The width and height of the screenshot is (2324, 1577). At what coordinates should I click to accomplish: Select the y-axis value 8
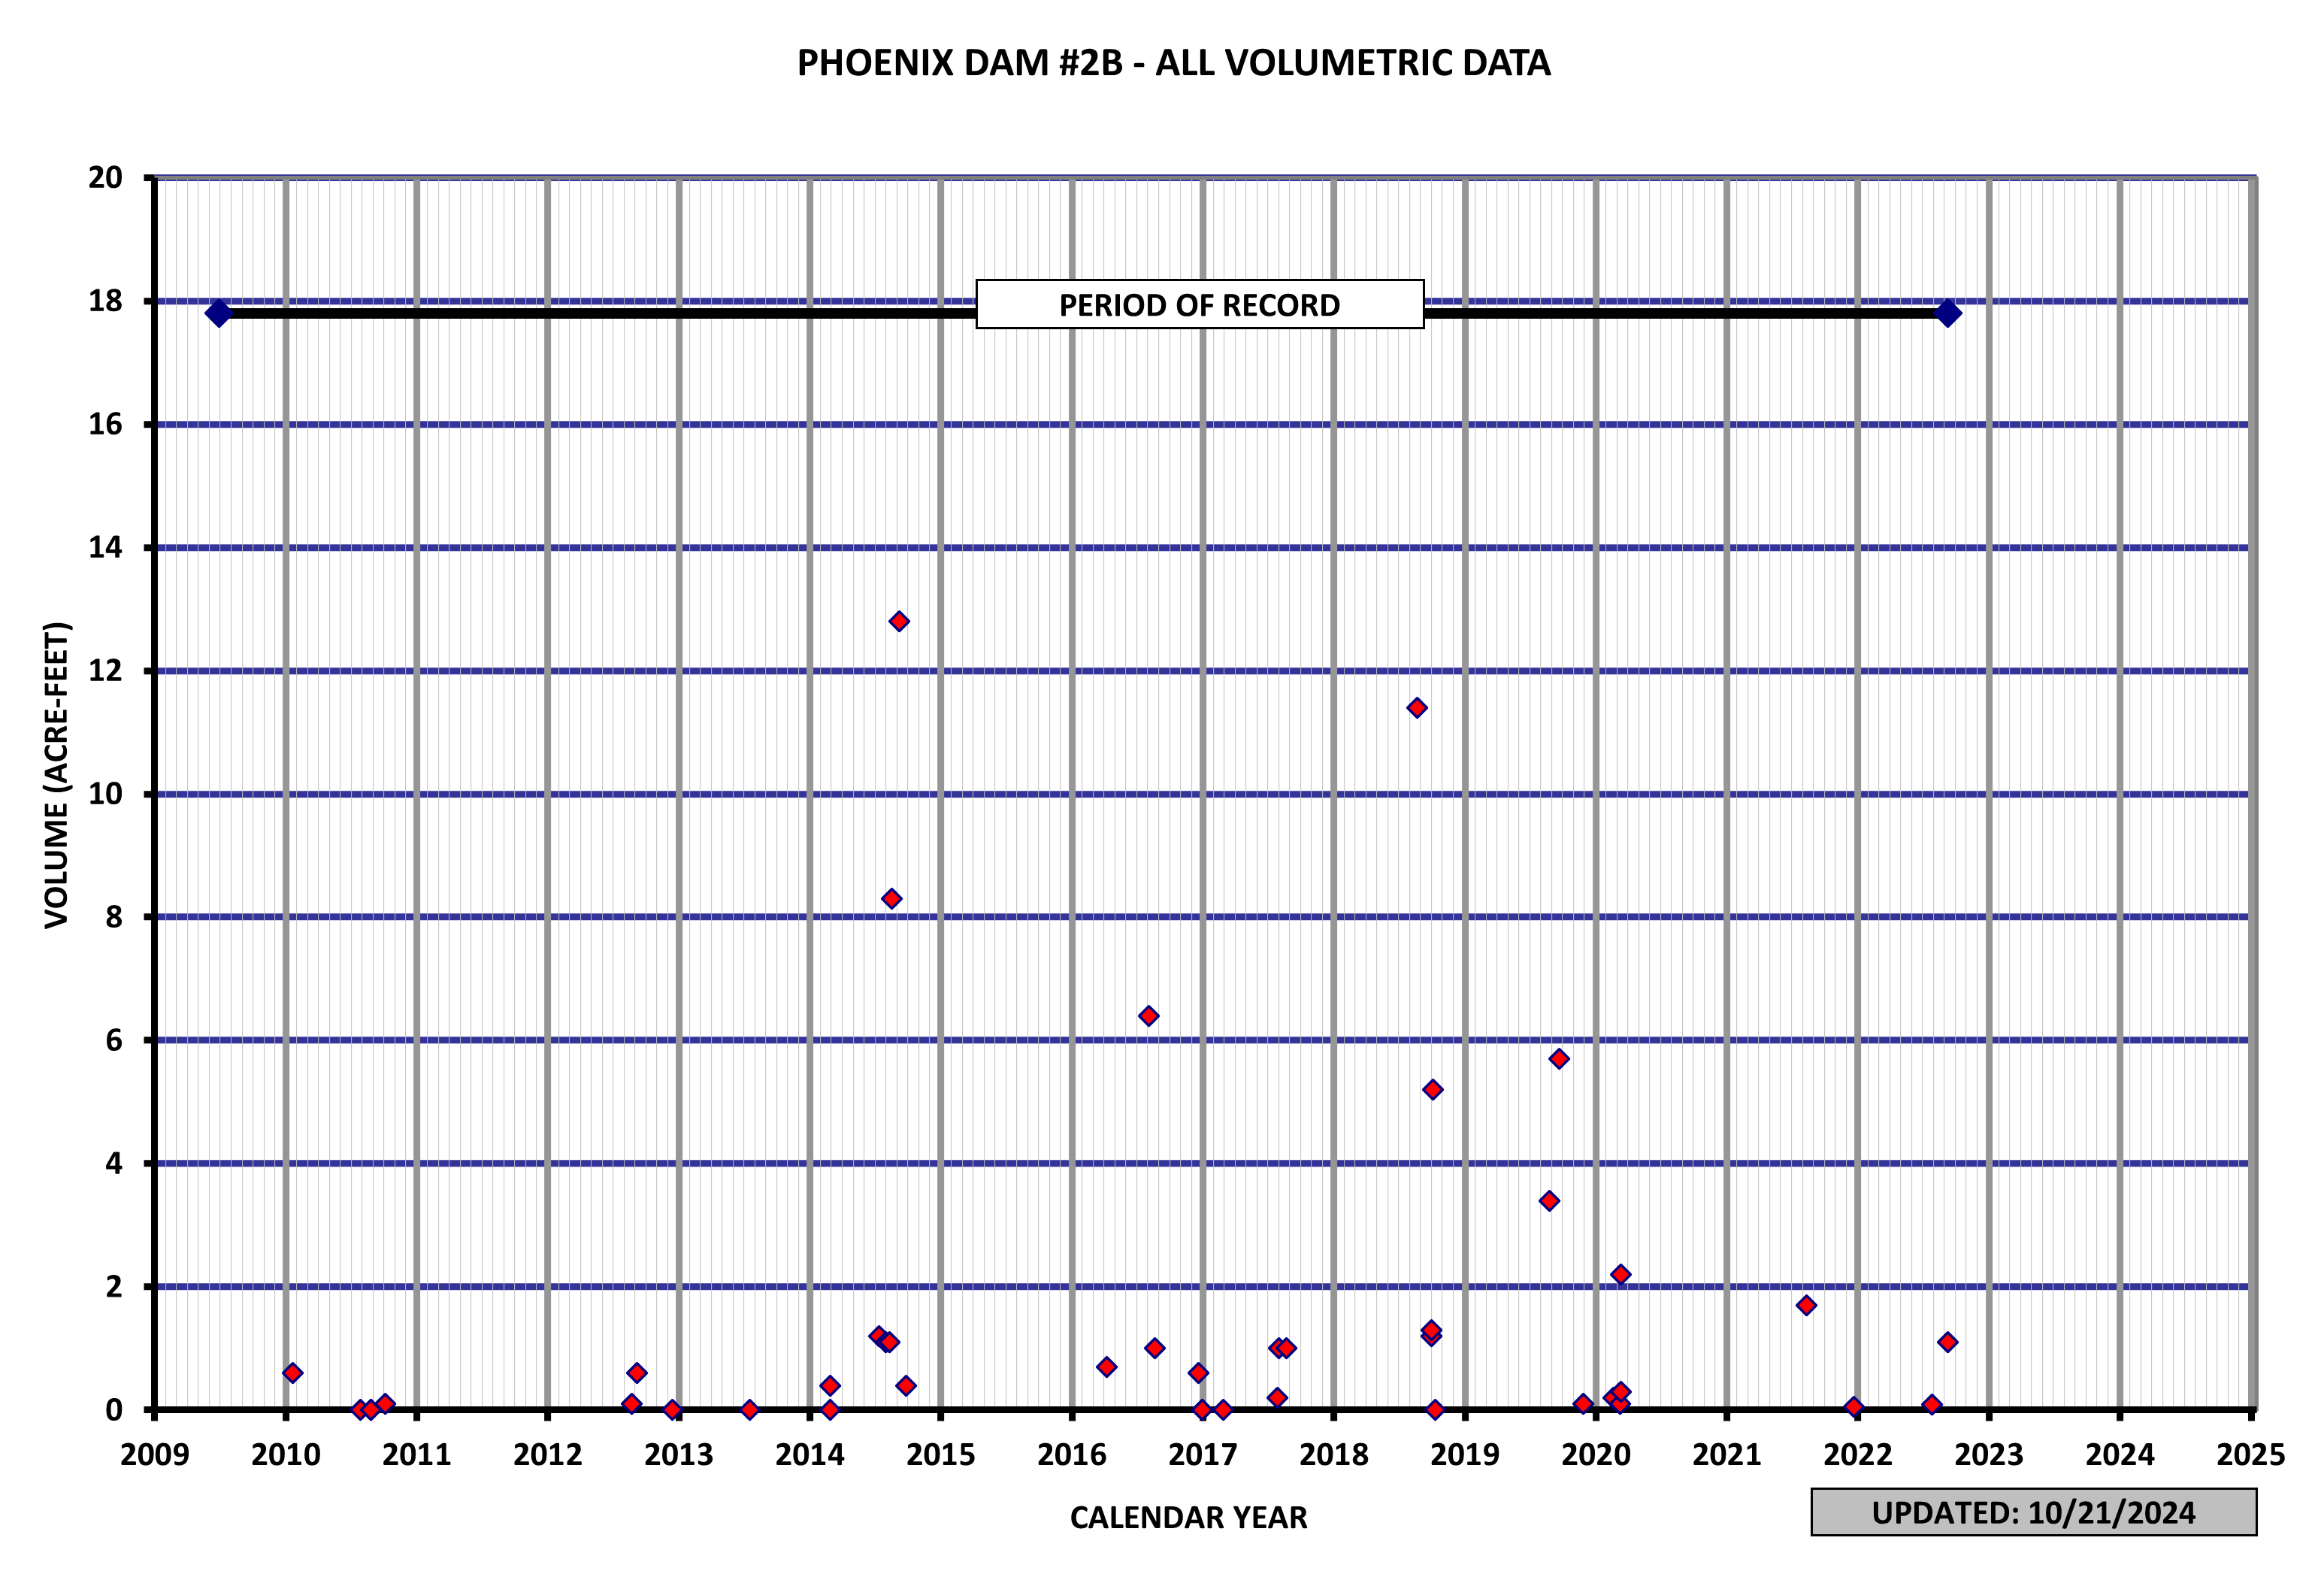[x=114, y=917]
